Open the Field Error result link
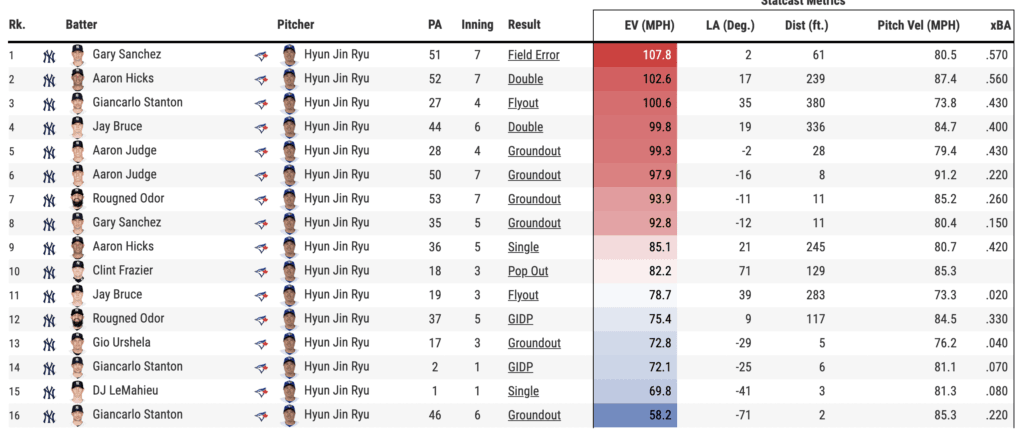Screen dimensions: 1024x437 [x=533, y=55]
